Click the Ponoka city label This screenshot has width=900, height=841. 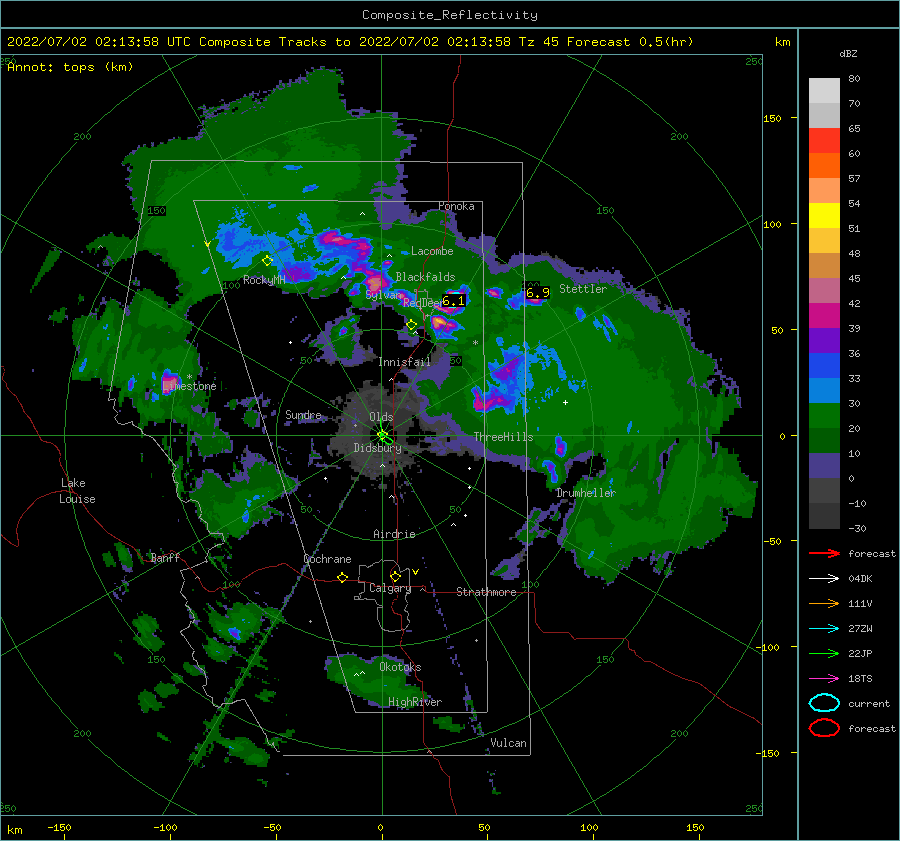tap(456, 206)
